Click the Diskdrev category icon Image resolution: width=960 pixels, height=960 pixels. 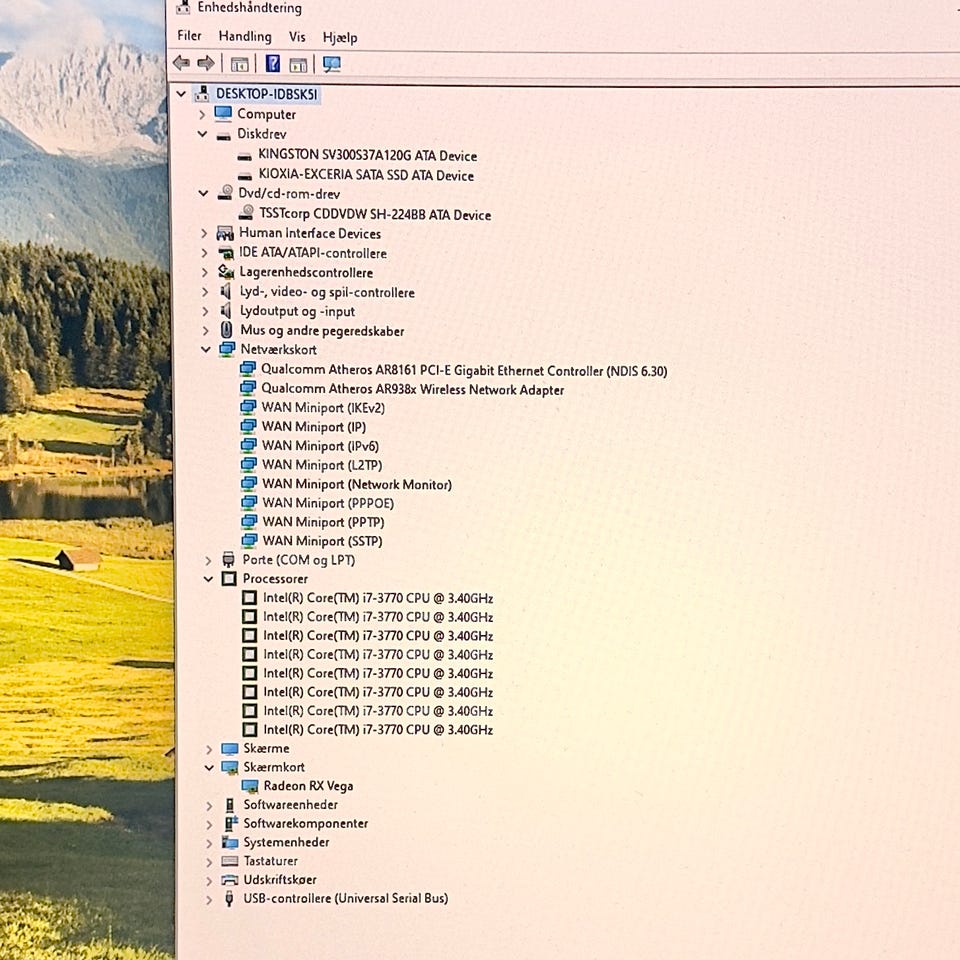click(x=223, y=135)
